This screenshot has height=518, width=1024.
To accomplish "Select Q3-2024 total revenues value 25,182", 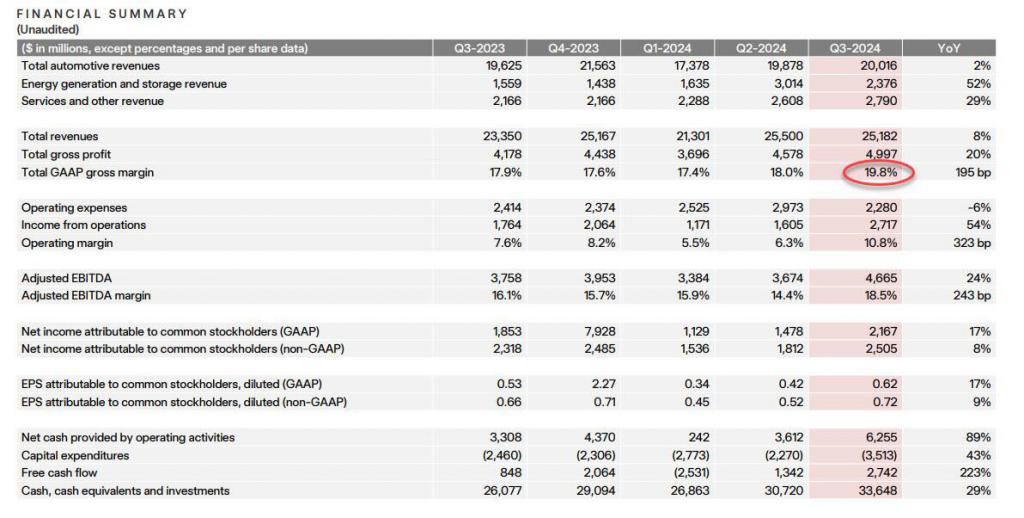I will [879, 137].
